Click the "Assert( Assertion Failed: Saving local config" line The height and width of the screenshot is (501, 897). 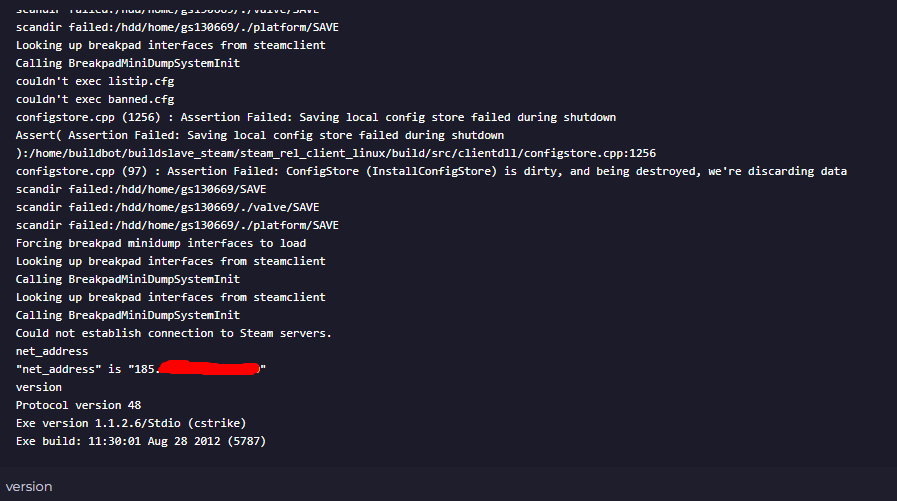260,135
